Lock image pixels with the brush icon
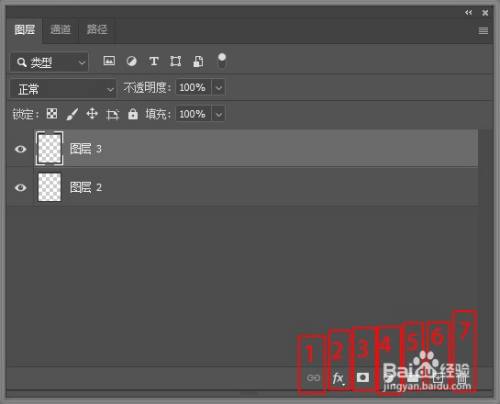 point(72,114)
